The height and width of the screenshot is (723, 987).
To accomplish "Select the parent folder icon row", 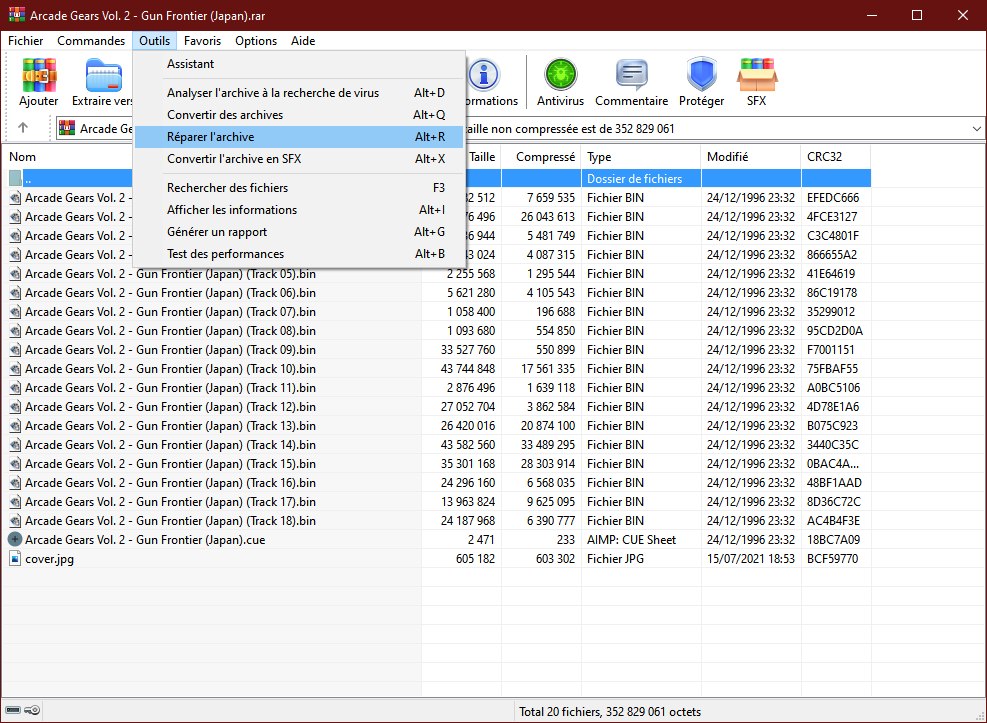I will 15,178.
